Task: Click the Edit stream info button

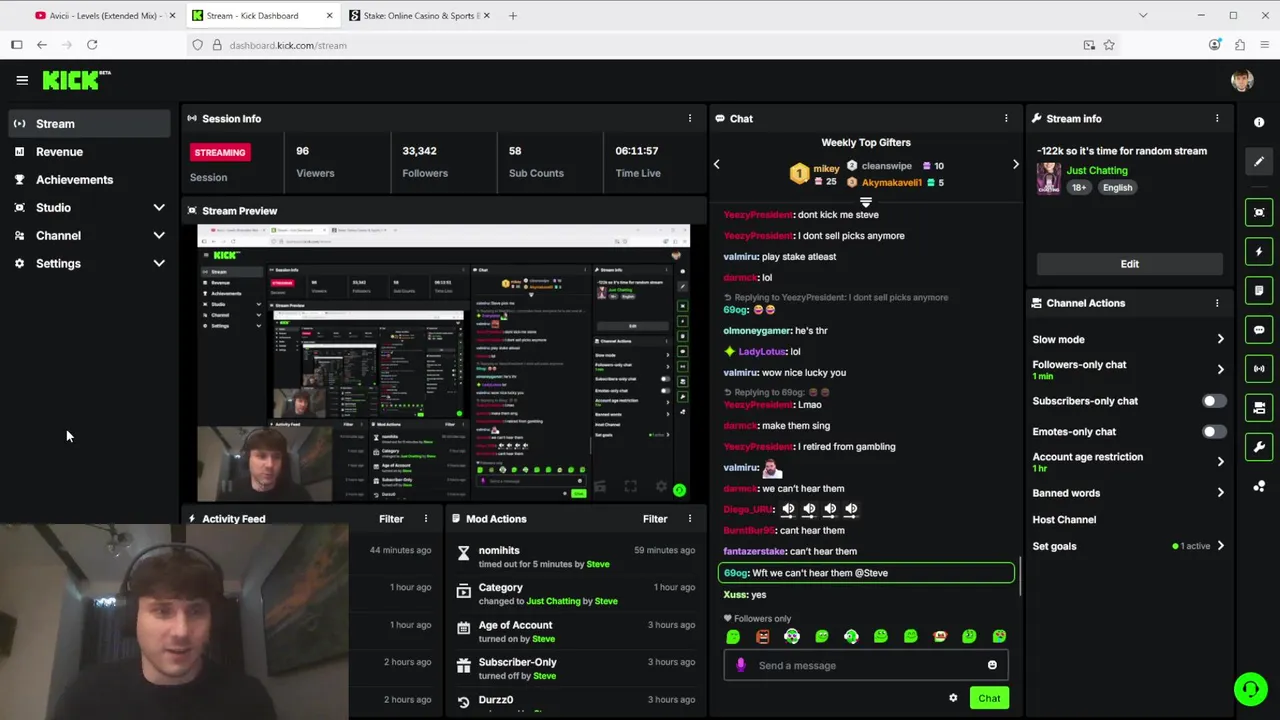Action: point(1129,264)
